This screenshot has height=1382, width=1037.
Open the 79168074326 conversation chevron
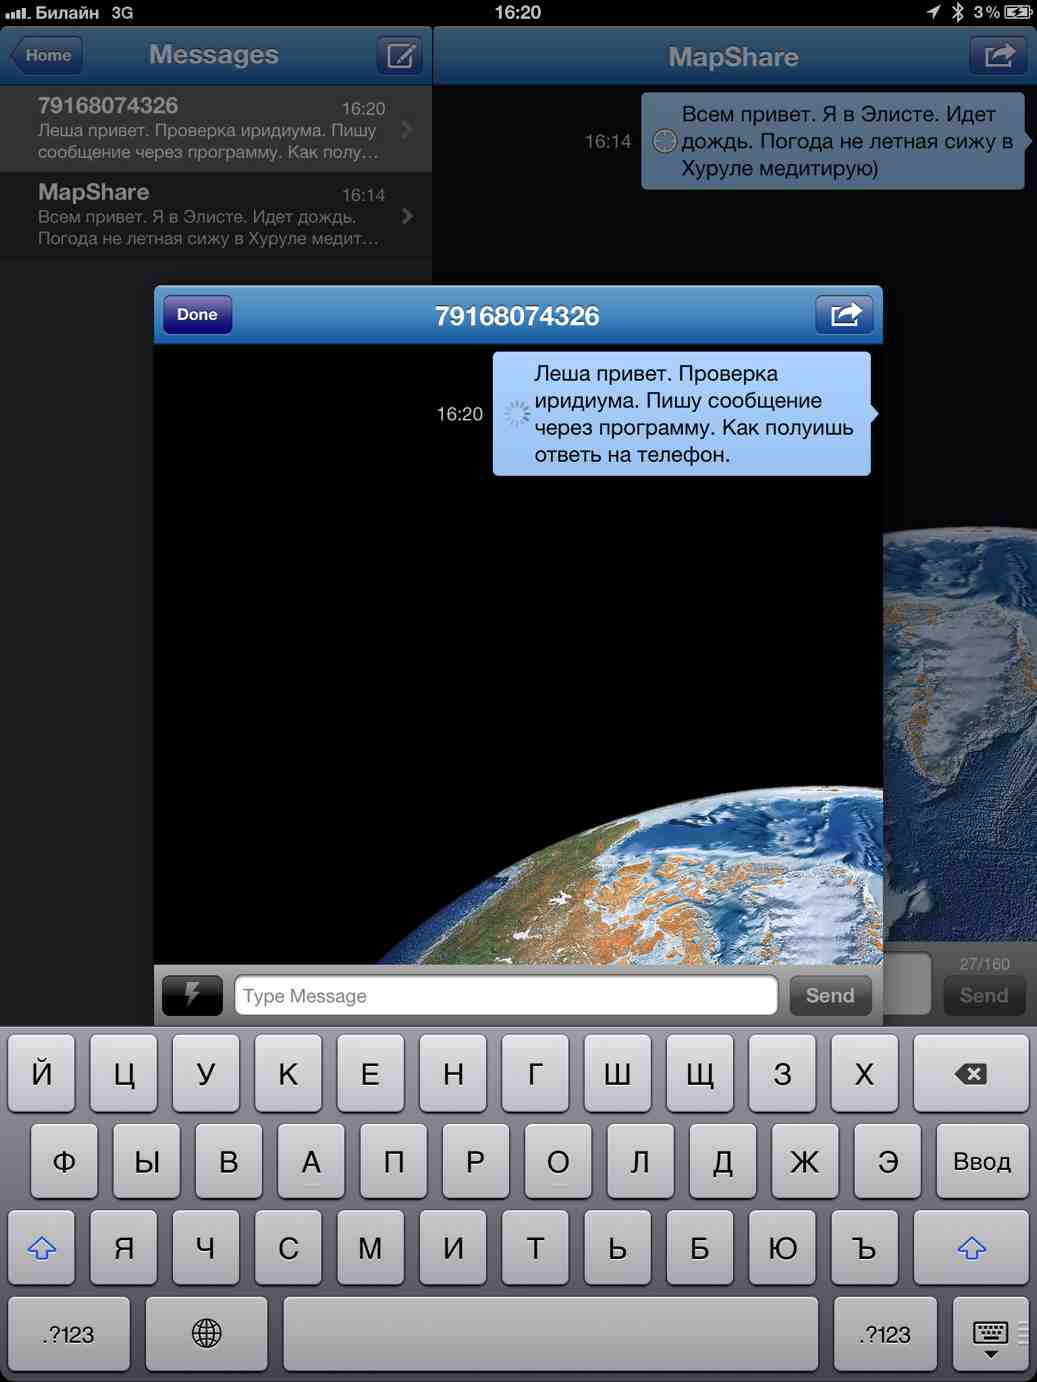coord(407,129)
